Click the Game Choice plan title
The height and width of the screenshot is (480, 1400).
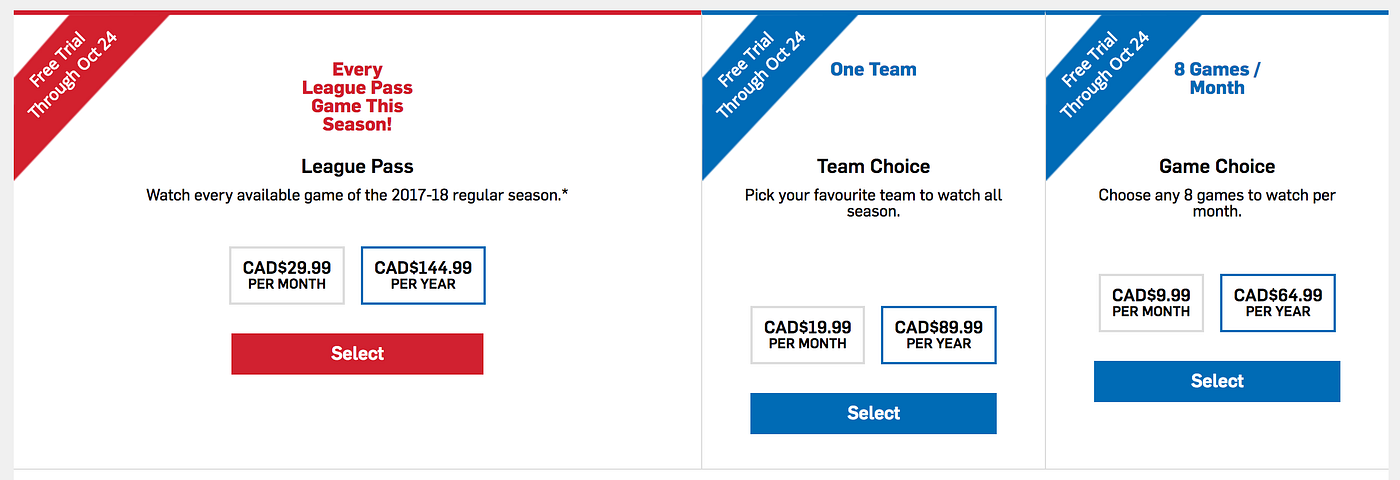1217,166
